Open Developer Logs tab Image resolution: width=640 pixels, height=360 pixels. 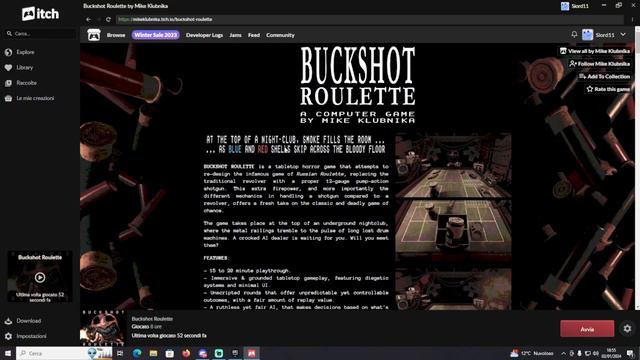click(x=204, y=35)
